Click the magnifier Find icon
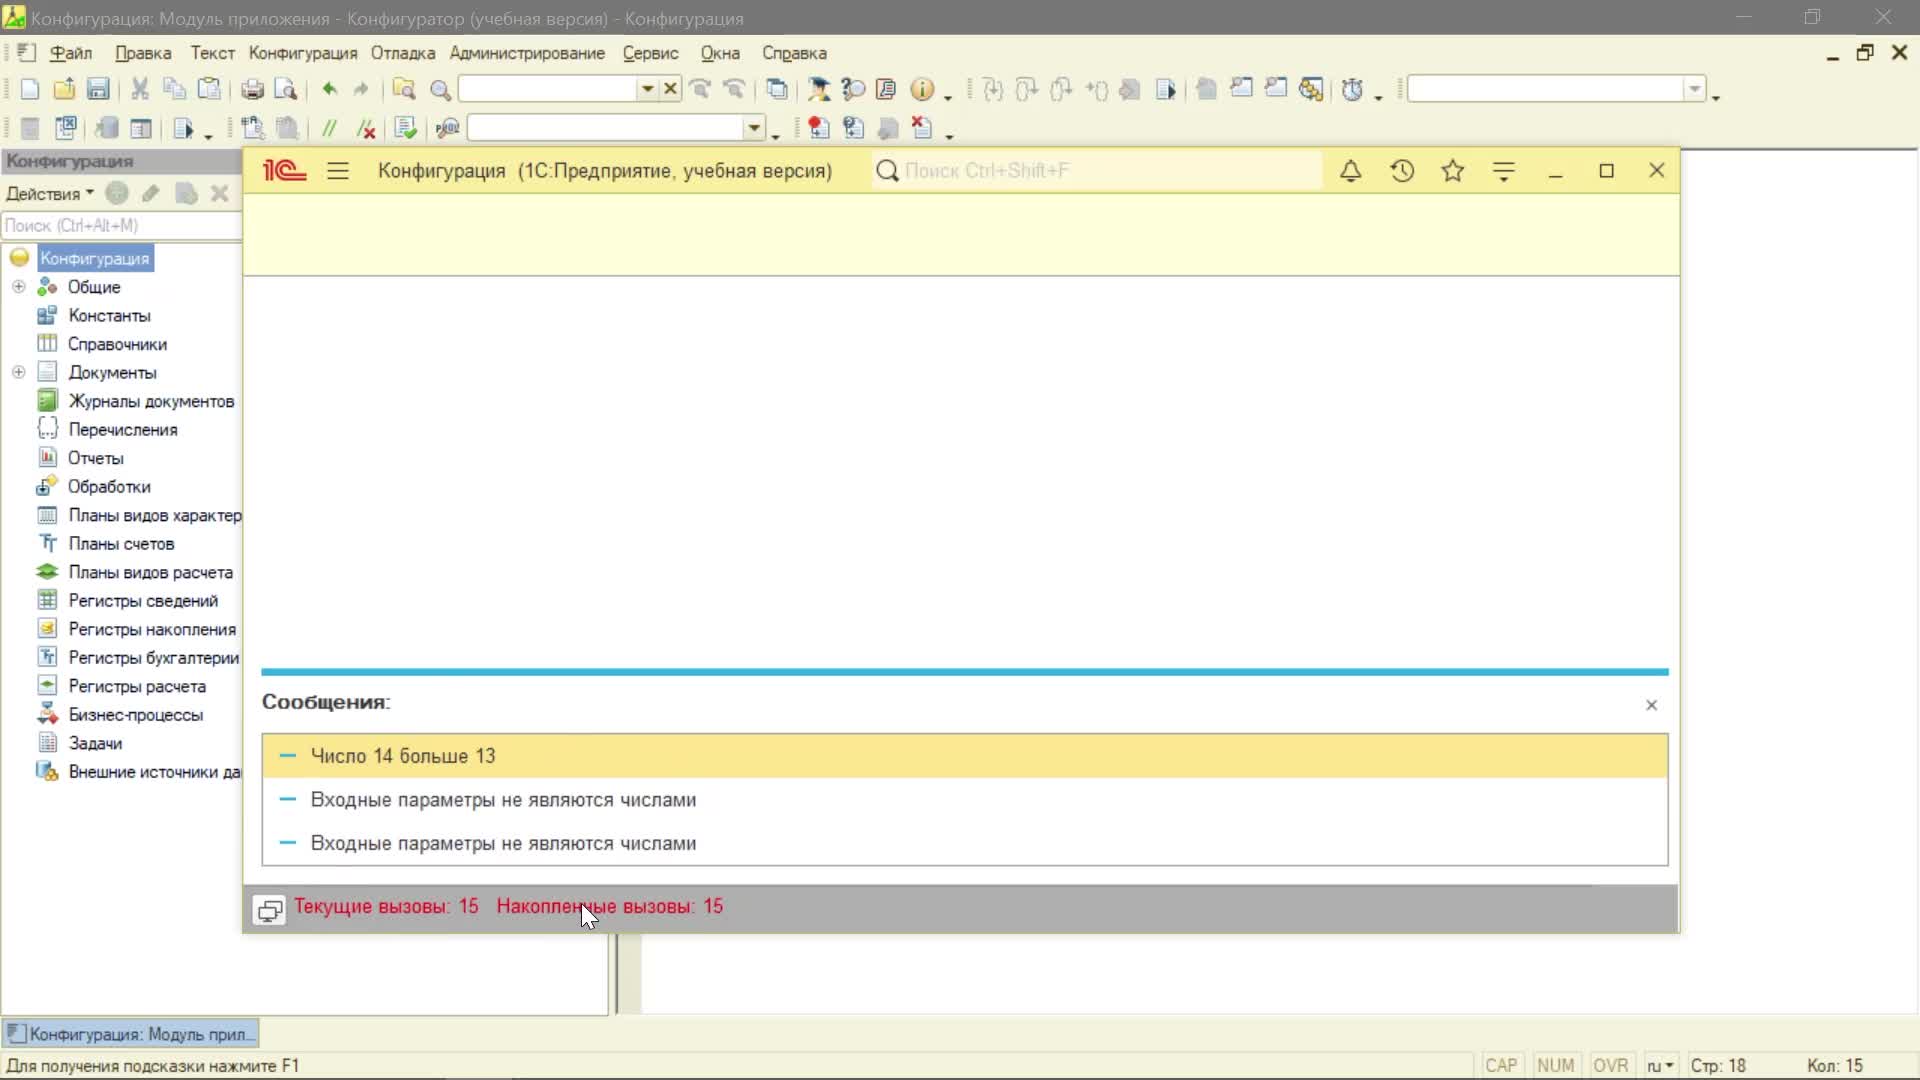 pyautogui.click(x=440, y=90)
